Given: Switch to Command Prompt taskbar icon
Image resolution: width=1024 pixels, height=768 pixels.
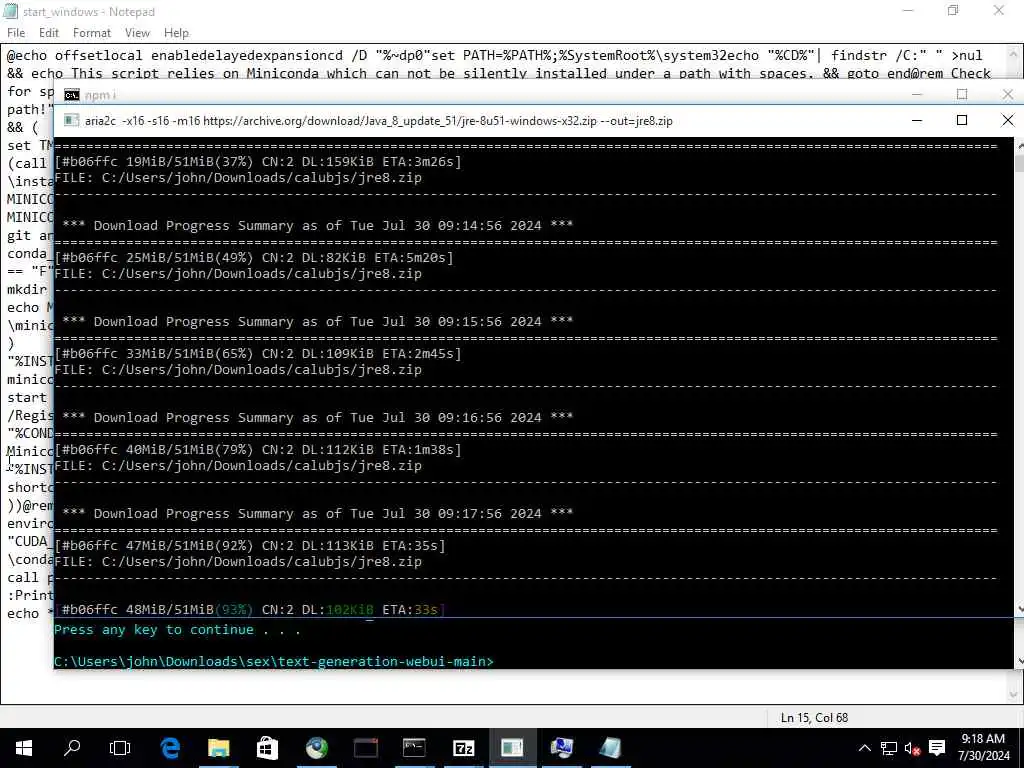Looking at the screenshot, I should tap(414, 748).
